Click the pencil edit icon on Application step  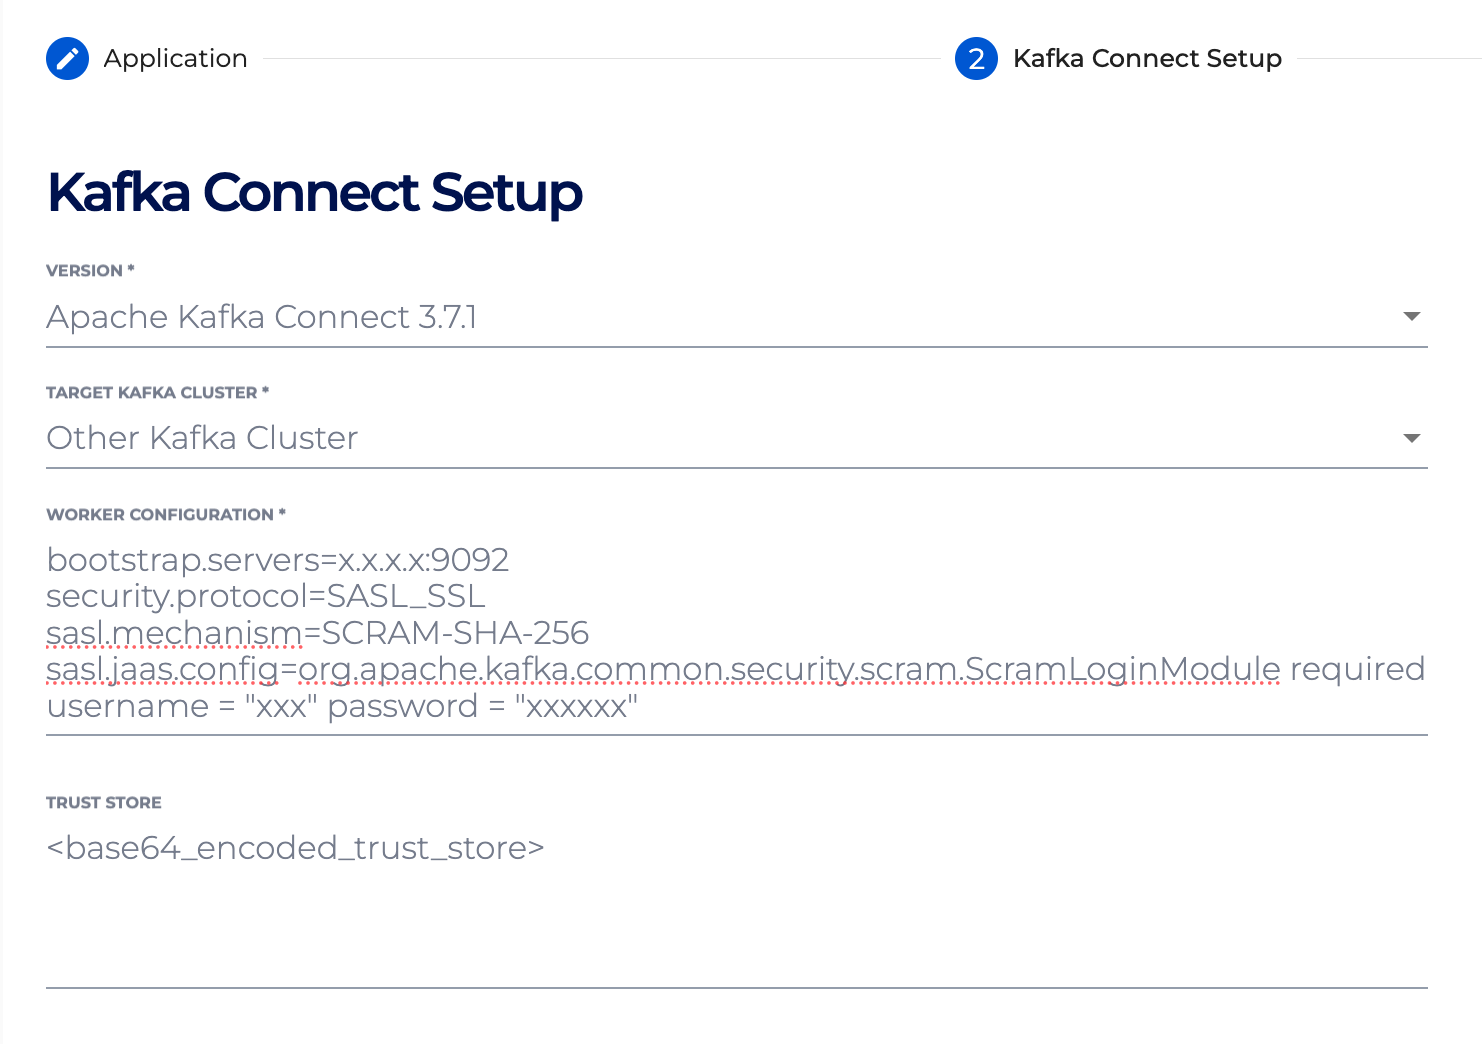pos(67,58)
